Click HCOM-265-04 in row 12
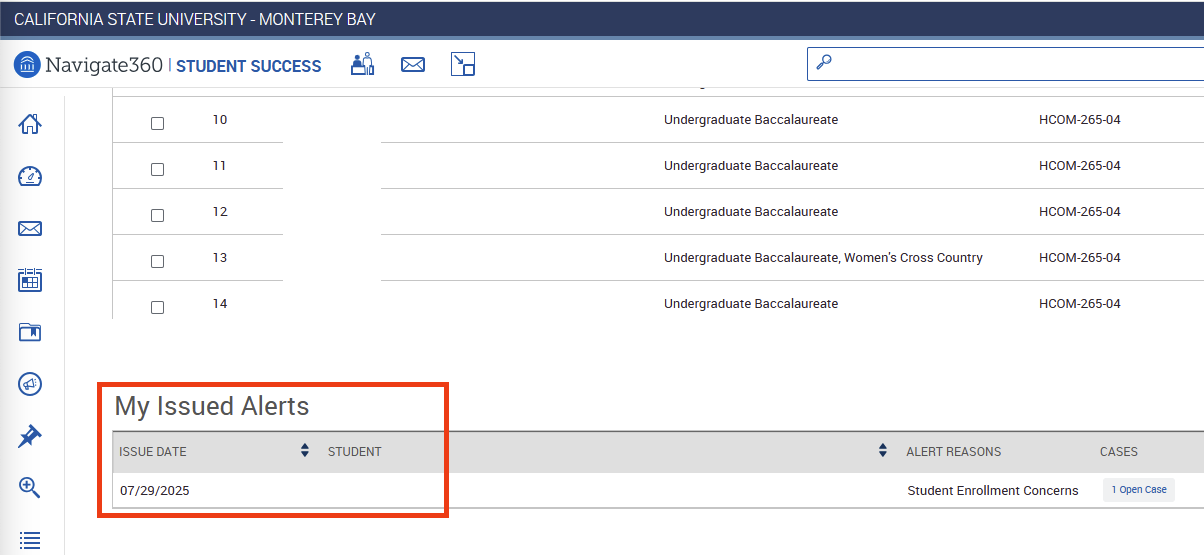This screenshot has height=555, width=1204. point(1080,212)
